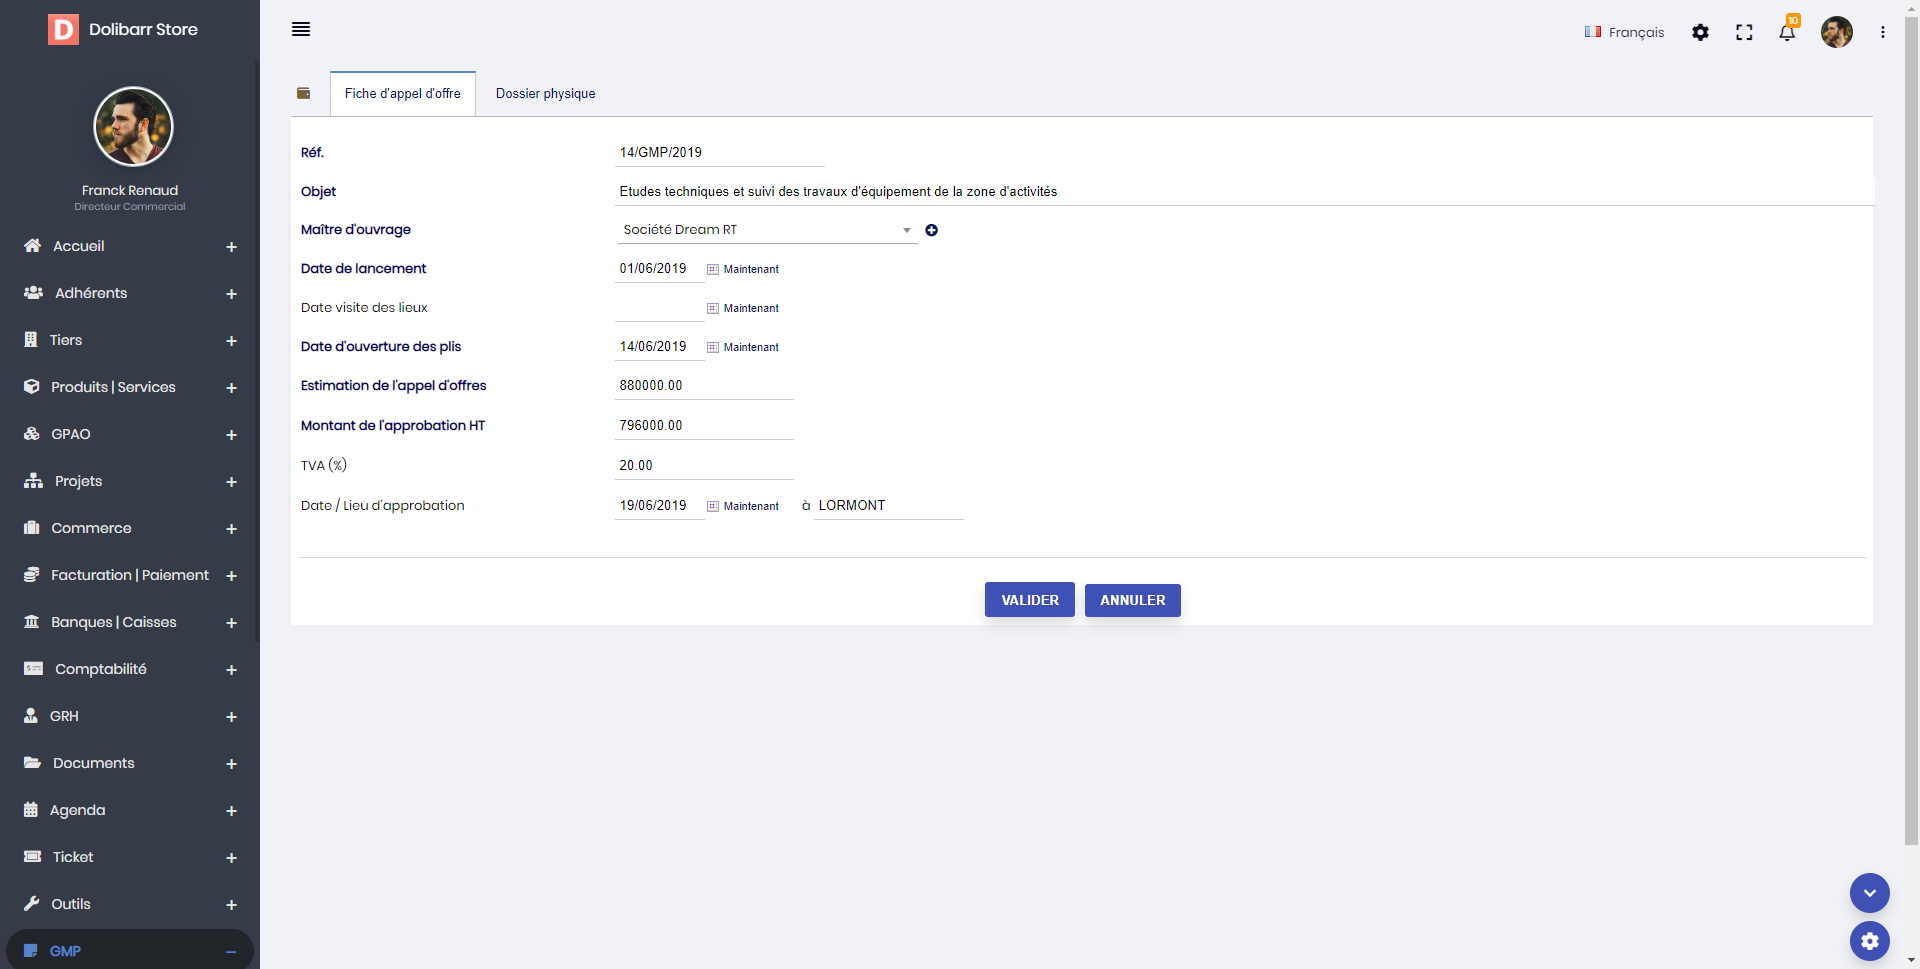Click the vertical three-dots menu

click(1883, 33)
